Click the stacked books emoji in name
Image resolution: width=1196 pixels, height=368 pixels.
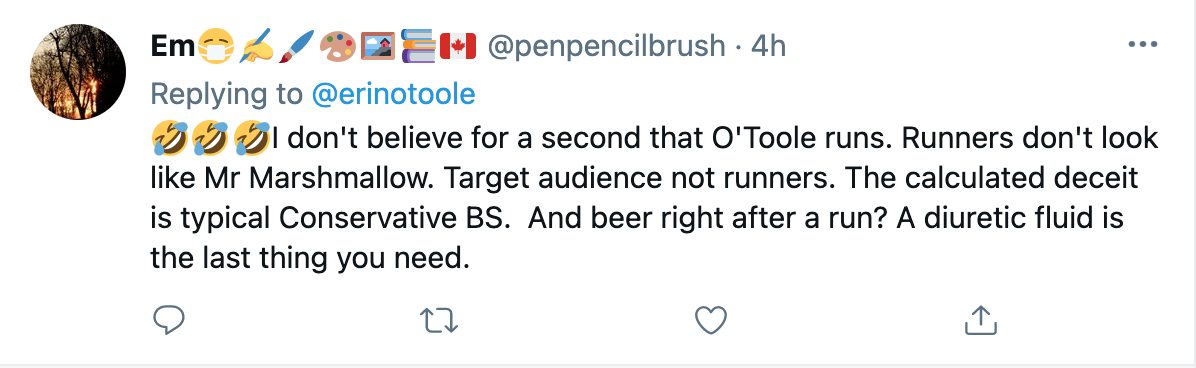pyautogui.click(x=417, y=47)
